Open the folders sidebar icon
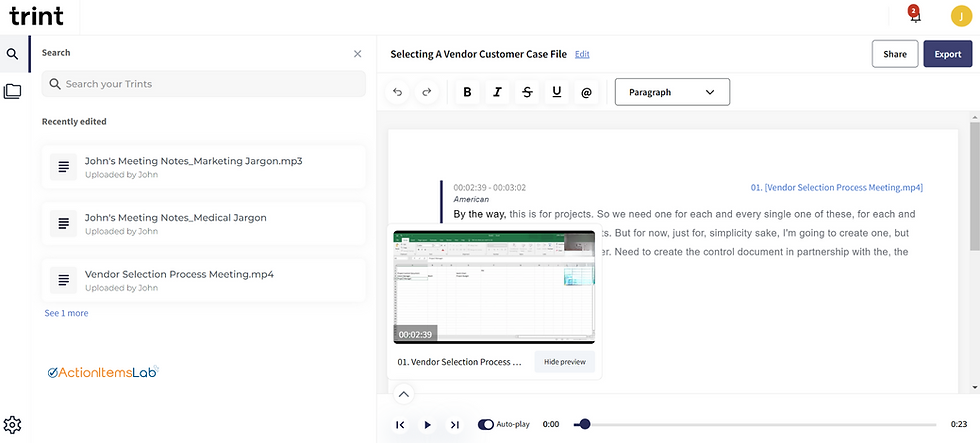Image resolution: width=980 pixels, height=443 pixels. tap(12, 91)
